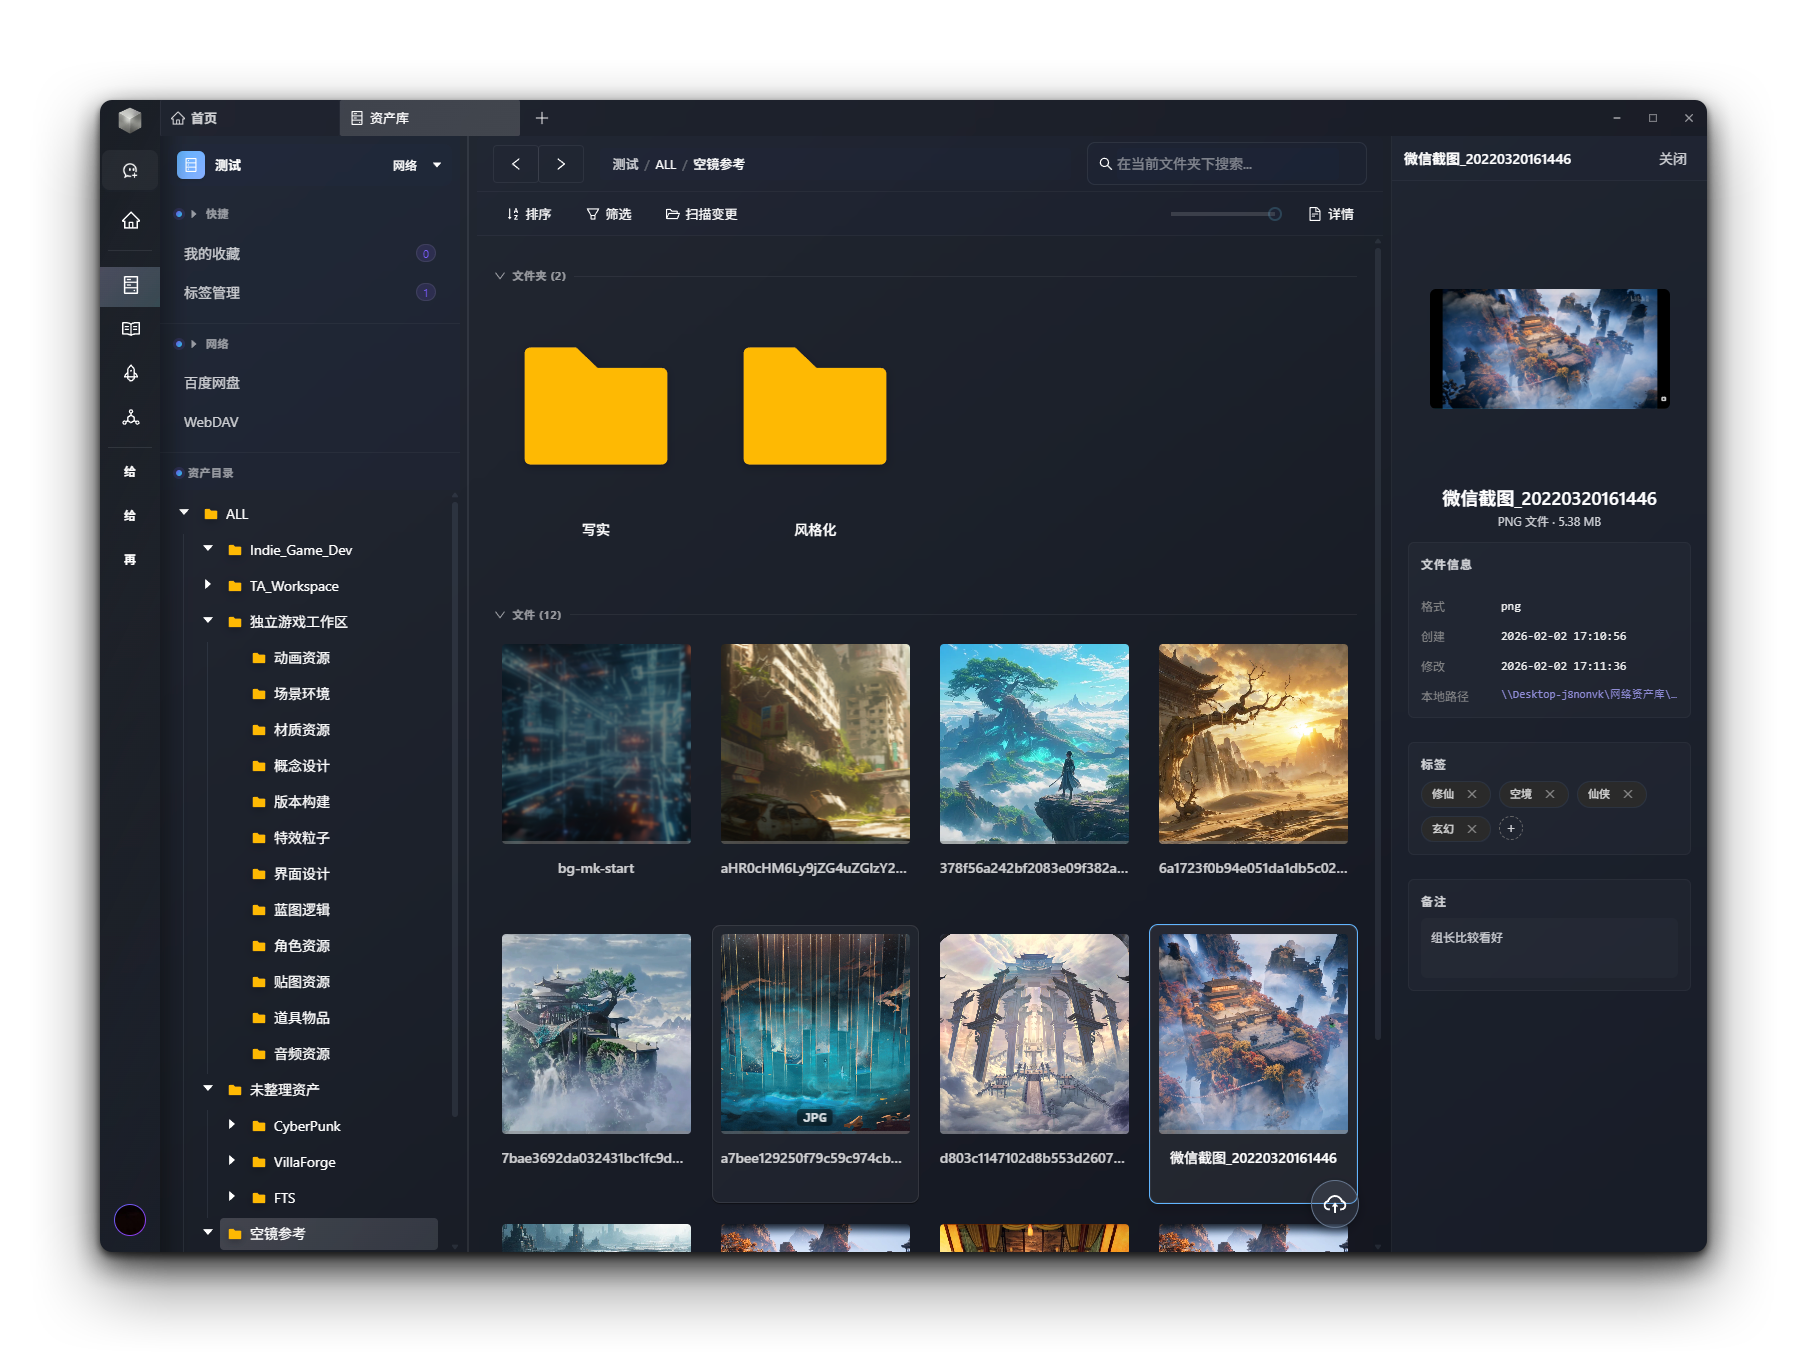Remove the 修仙 tag
This screenshot has height=1352, width=1807.
pos(1472,794)
